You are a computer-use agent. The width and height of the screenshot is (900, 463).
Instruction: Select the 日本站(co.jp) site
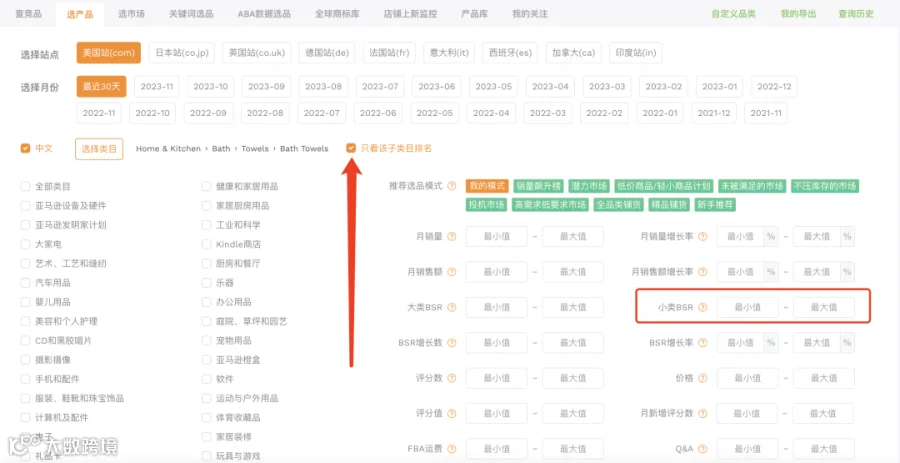tap(182, 53)
